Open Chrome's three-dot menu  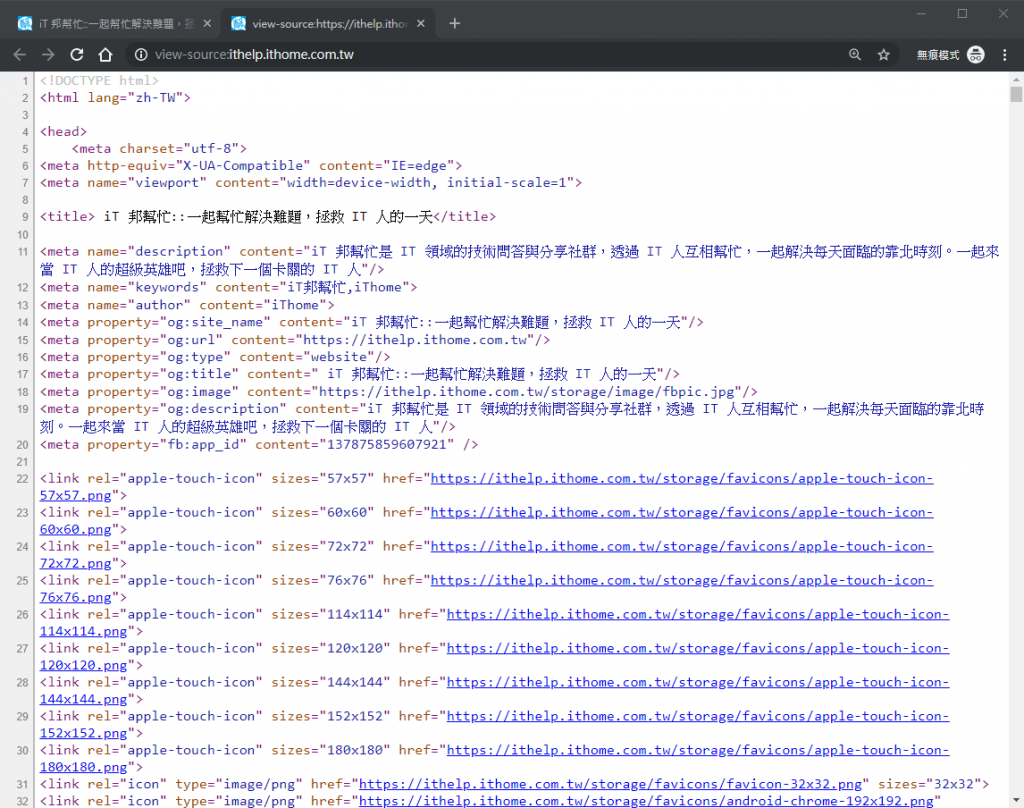tap(1004, 55)
